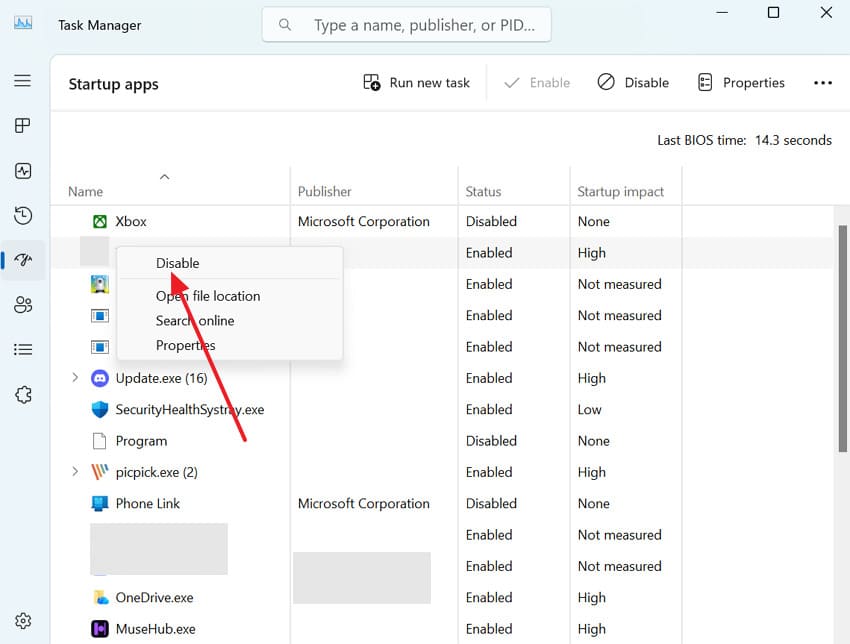The height and width of the screenshot is (644, 850).
Task: Choose Disable from the context menu
Action: click(x=178, y=263)
